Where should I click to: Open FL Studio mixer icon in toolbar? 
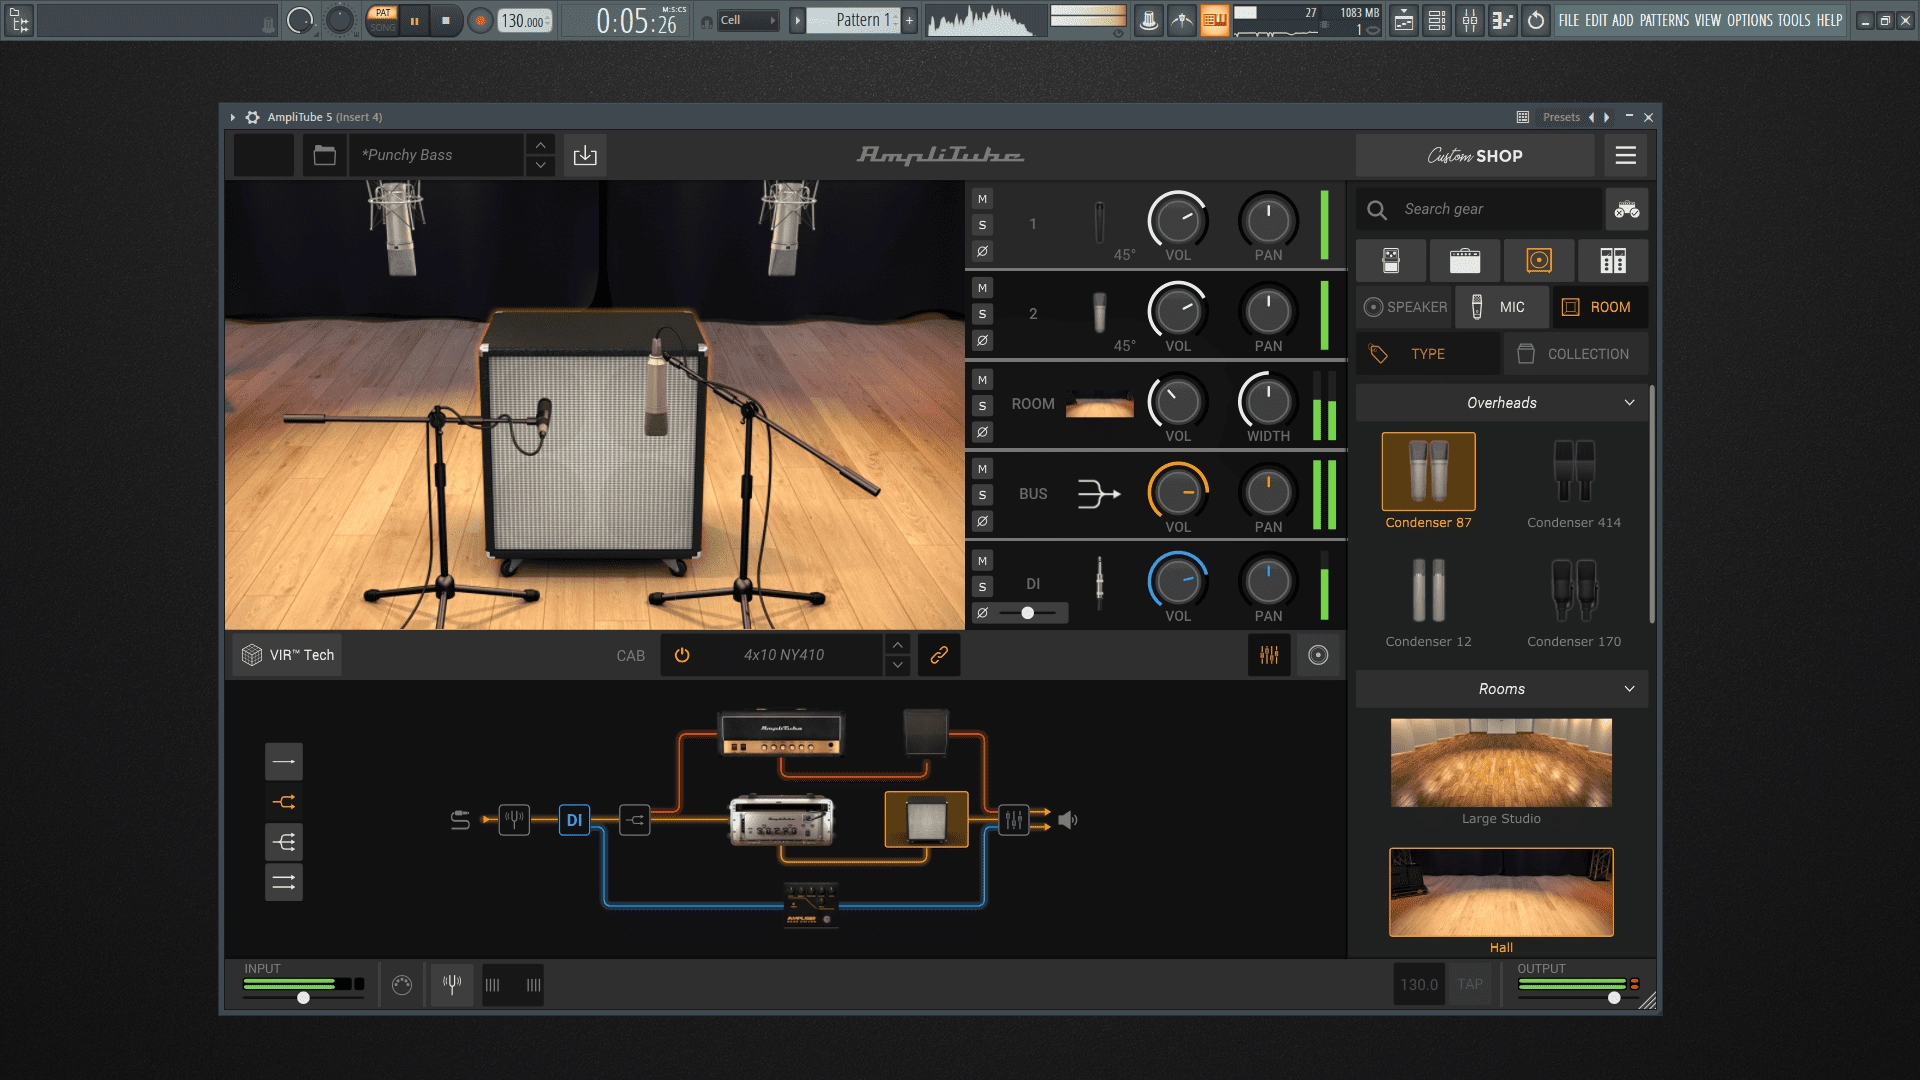(1470, 20)
